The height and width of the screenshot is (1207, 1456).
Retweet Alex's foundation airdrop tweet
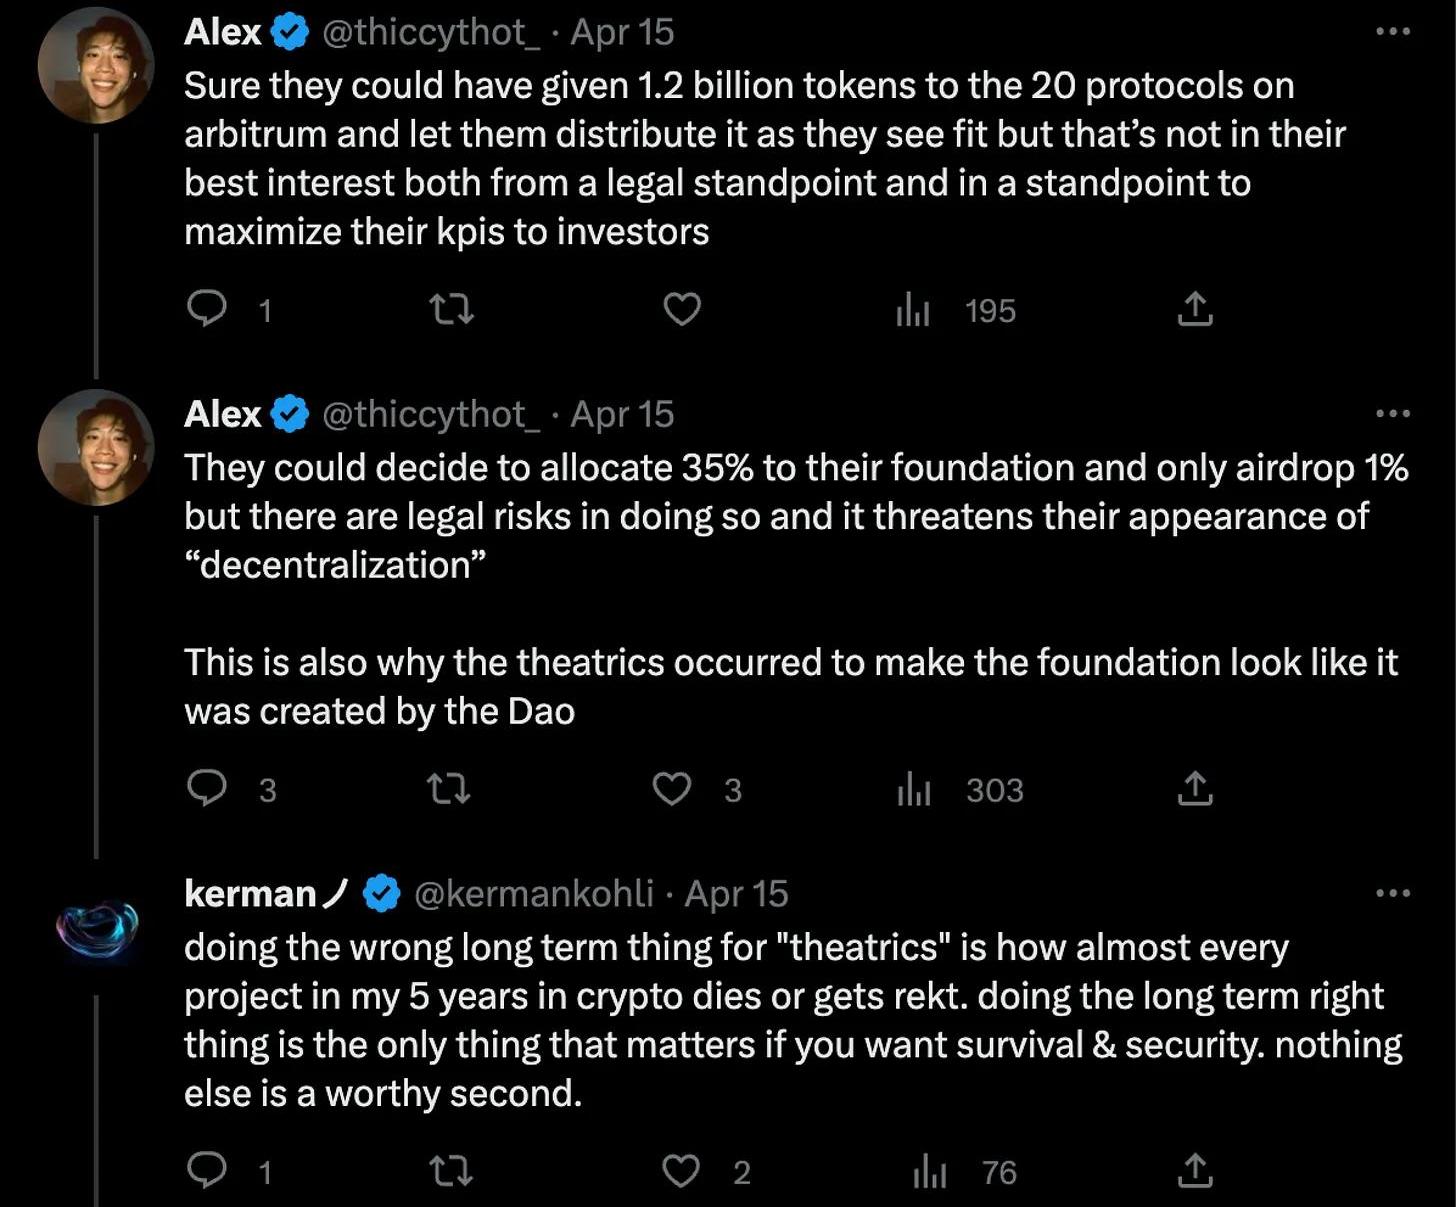click(449, 789)
